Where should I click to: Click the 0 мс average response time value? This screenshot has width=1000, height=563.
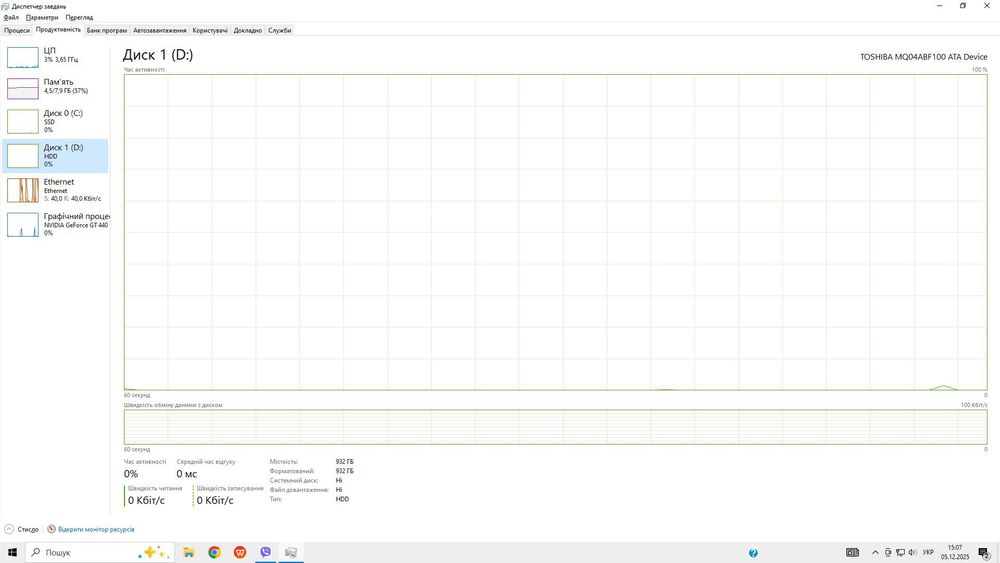click(187, 474)
